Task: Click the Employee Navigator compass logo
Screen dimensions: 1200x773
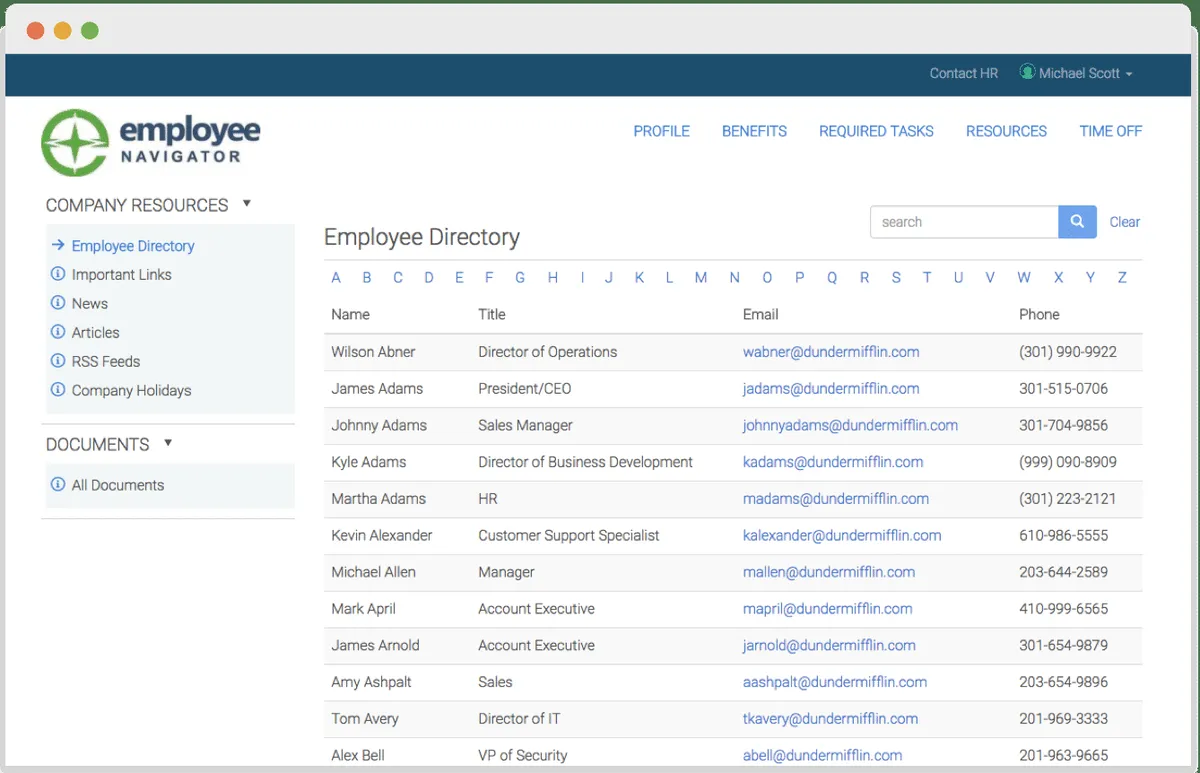Action: pos(75,143)
